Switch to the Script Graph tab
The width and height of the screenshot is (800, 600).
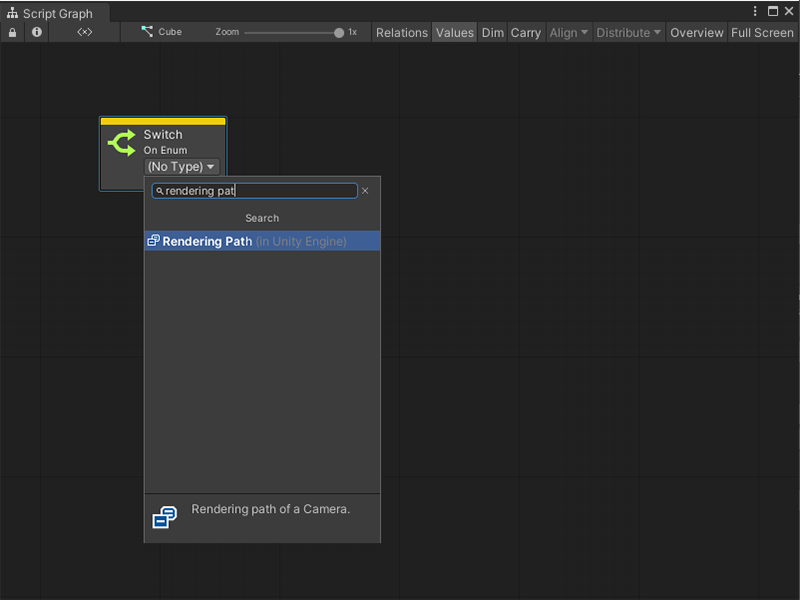[55, 13]
